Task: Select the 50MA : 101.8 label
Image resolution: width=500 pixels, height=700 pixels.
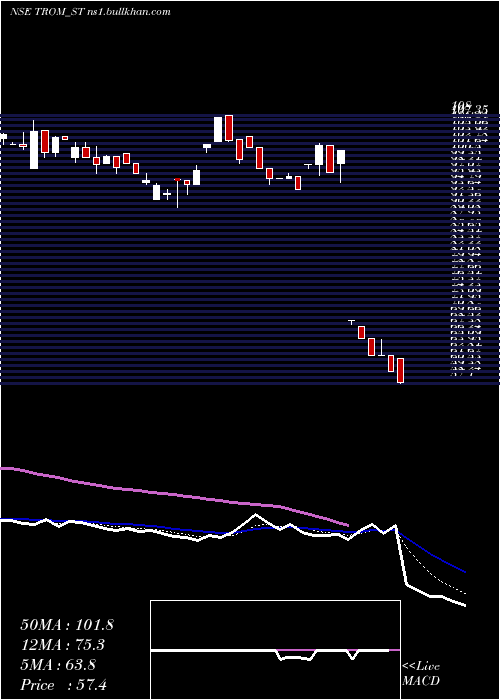Action: 67,625
